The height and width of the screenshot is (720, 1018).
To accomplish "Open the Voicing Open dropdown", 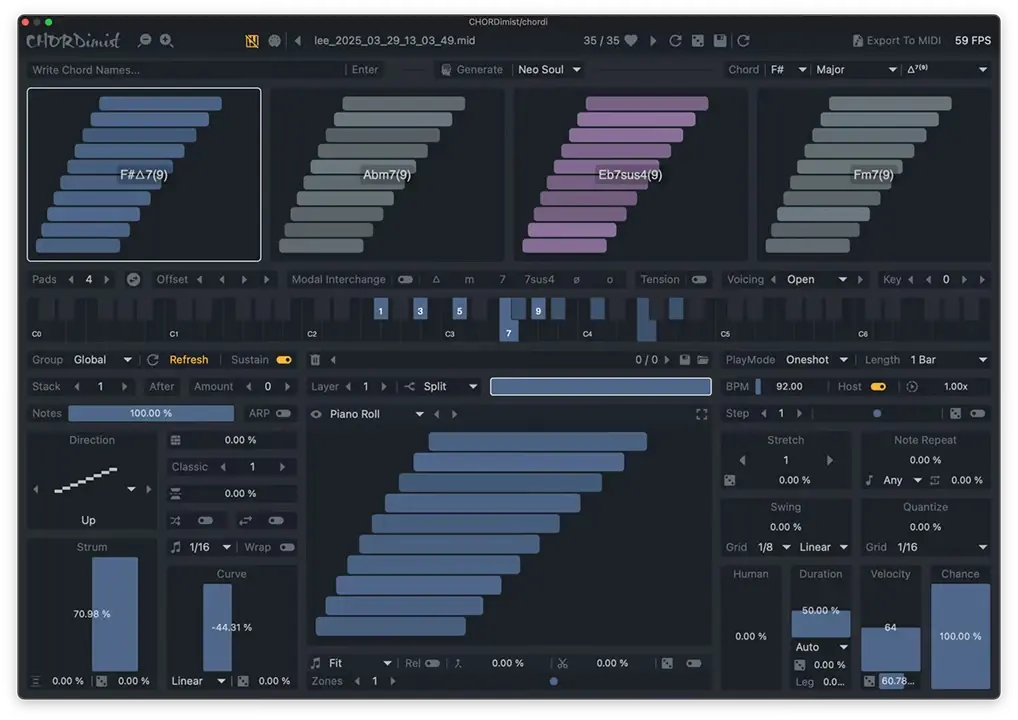I will (x=817, y=280).
